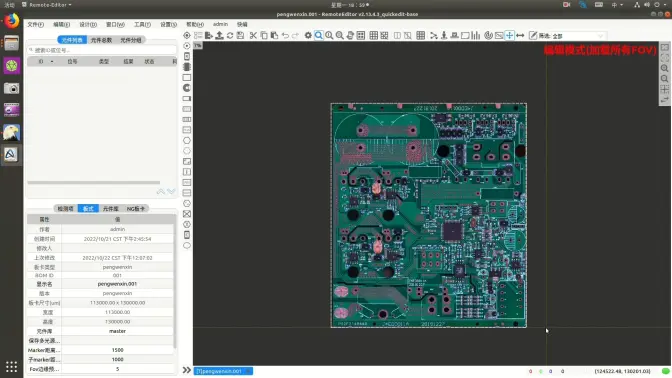Click the hand pan tool icon
The width and height of the screenshot is (672, 378).
point(350,36)
